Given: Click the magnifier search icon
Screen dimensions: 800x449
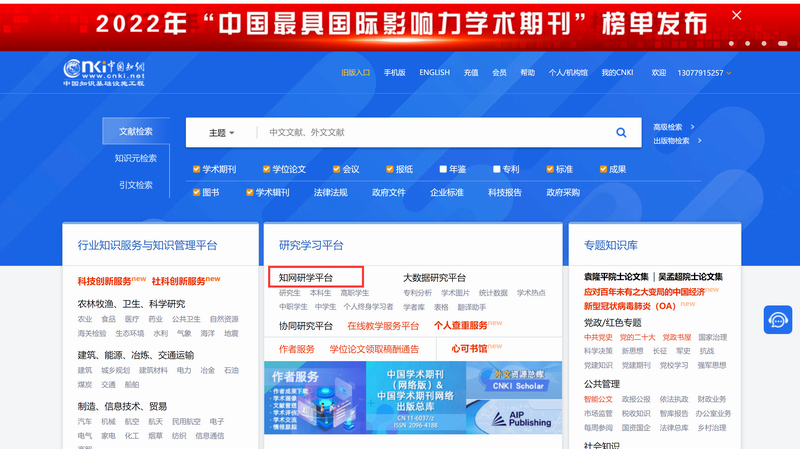Looking at the screenshot, I should coord(621,133).
